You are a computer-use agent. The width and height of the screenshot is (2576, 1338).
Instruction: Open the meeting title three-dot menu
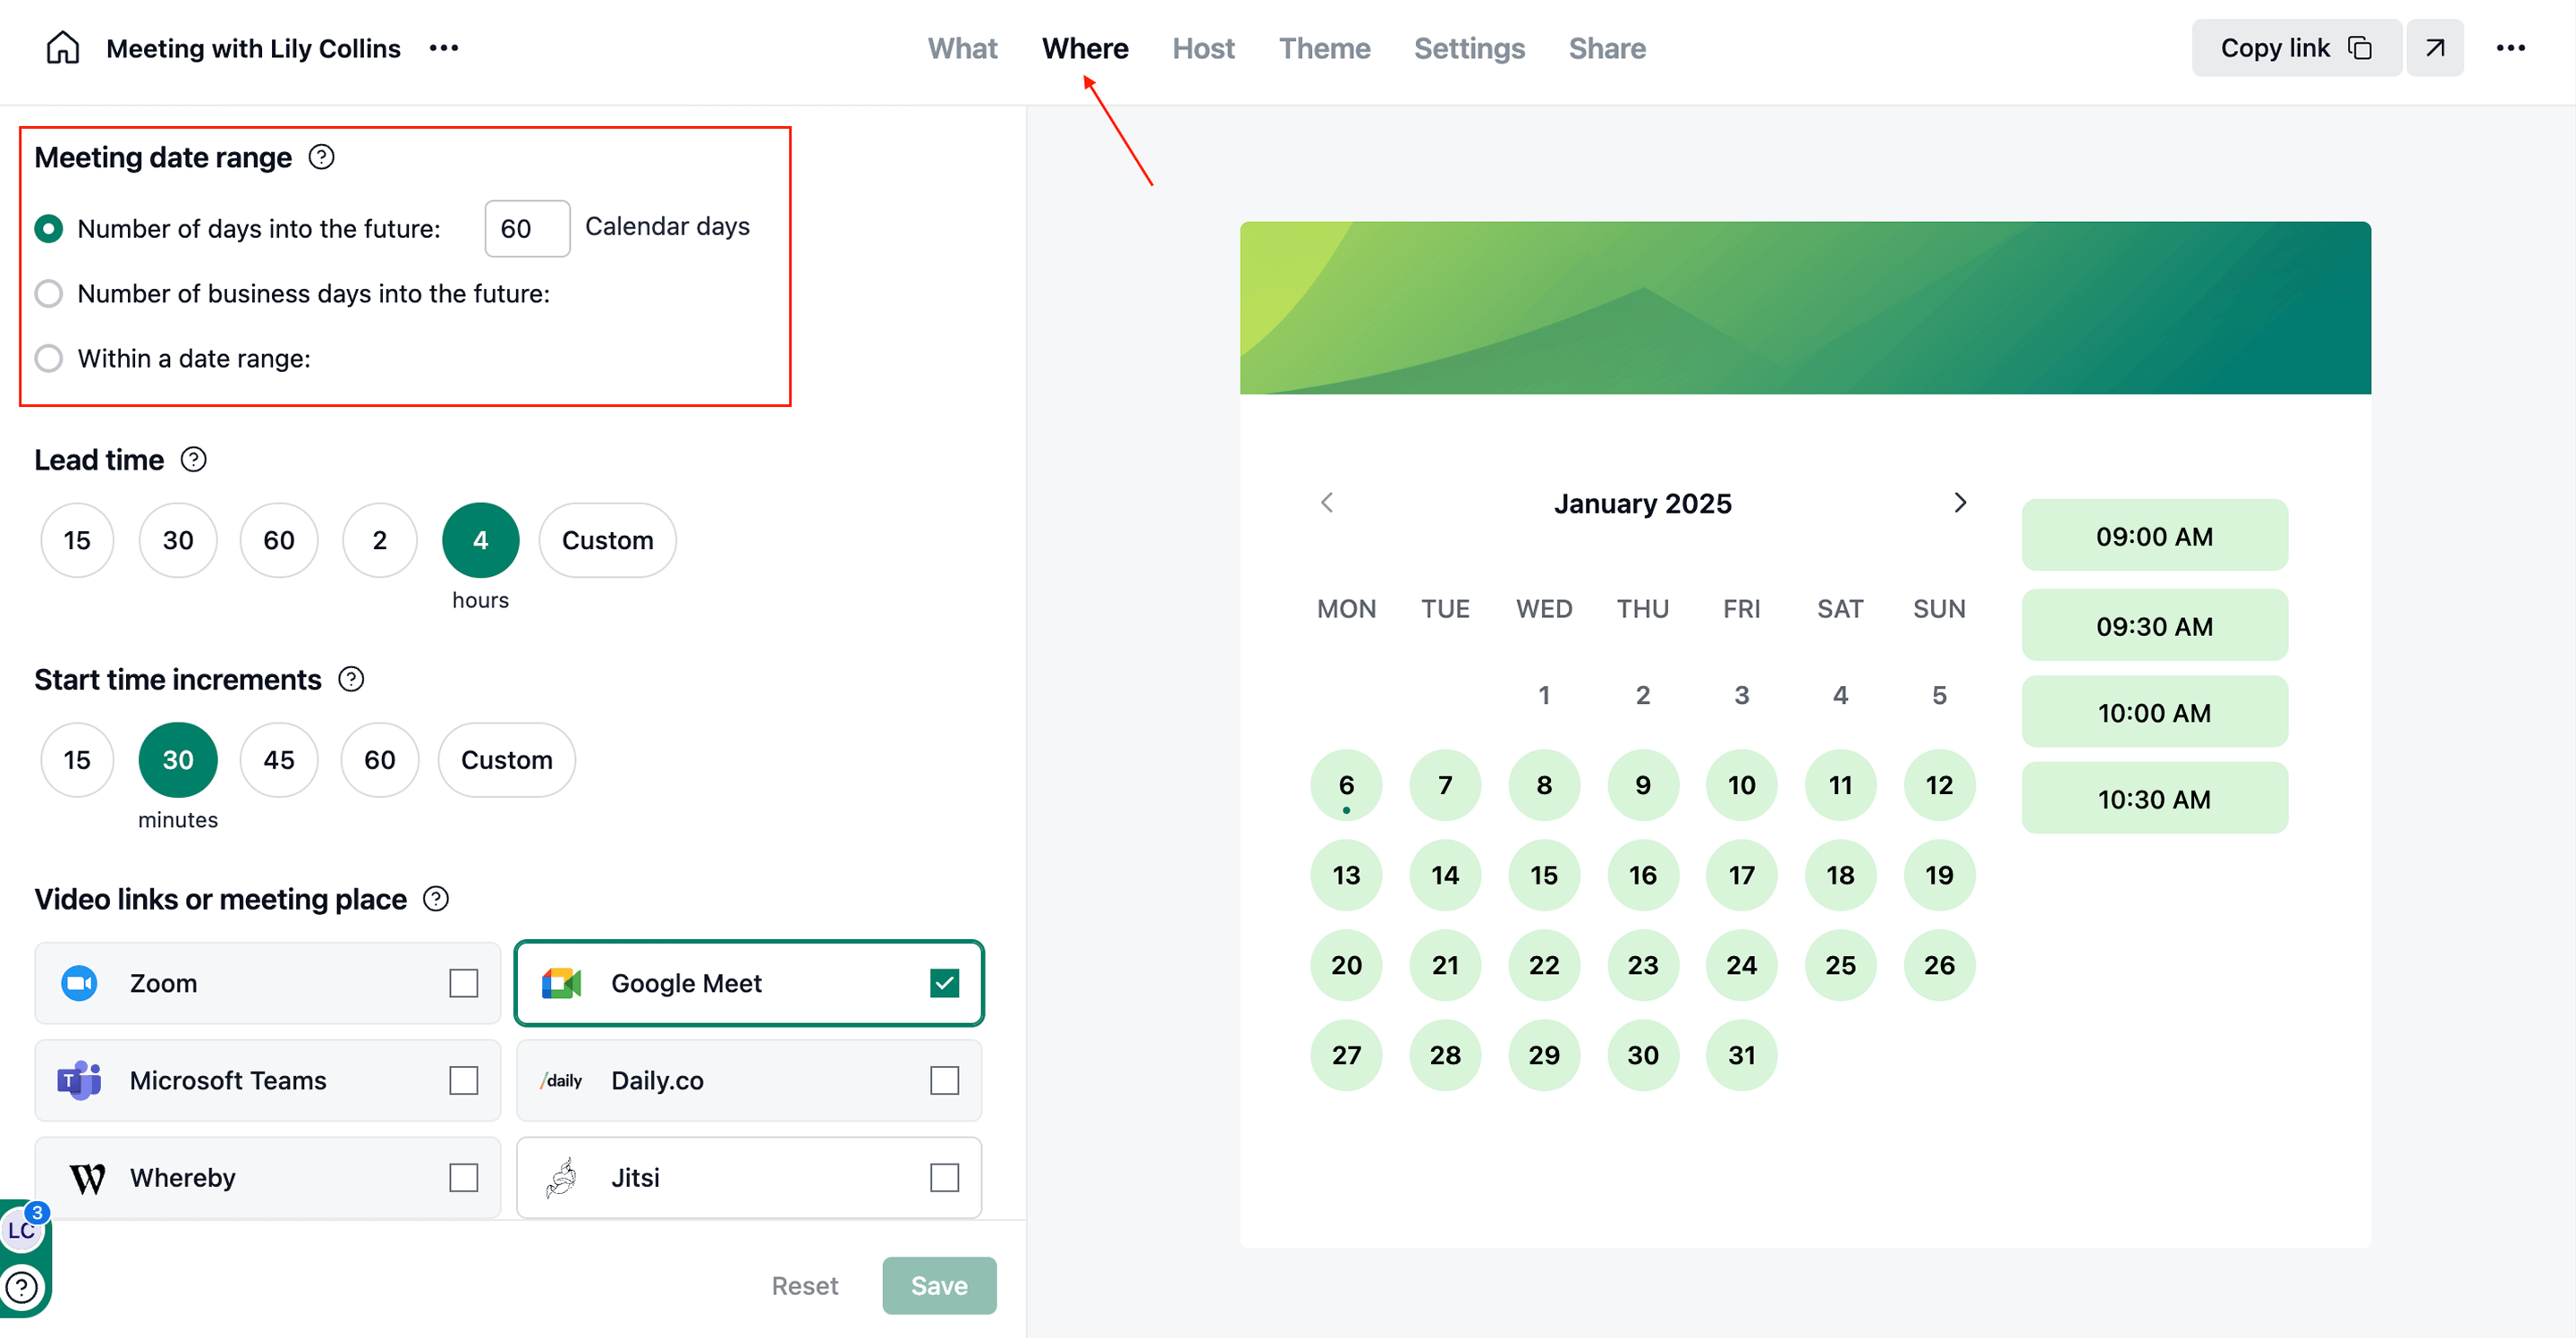[444, 48]
